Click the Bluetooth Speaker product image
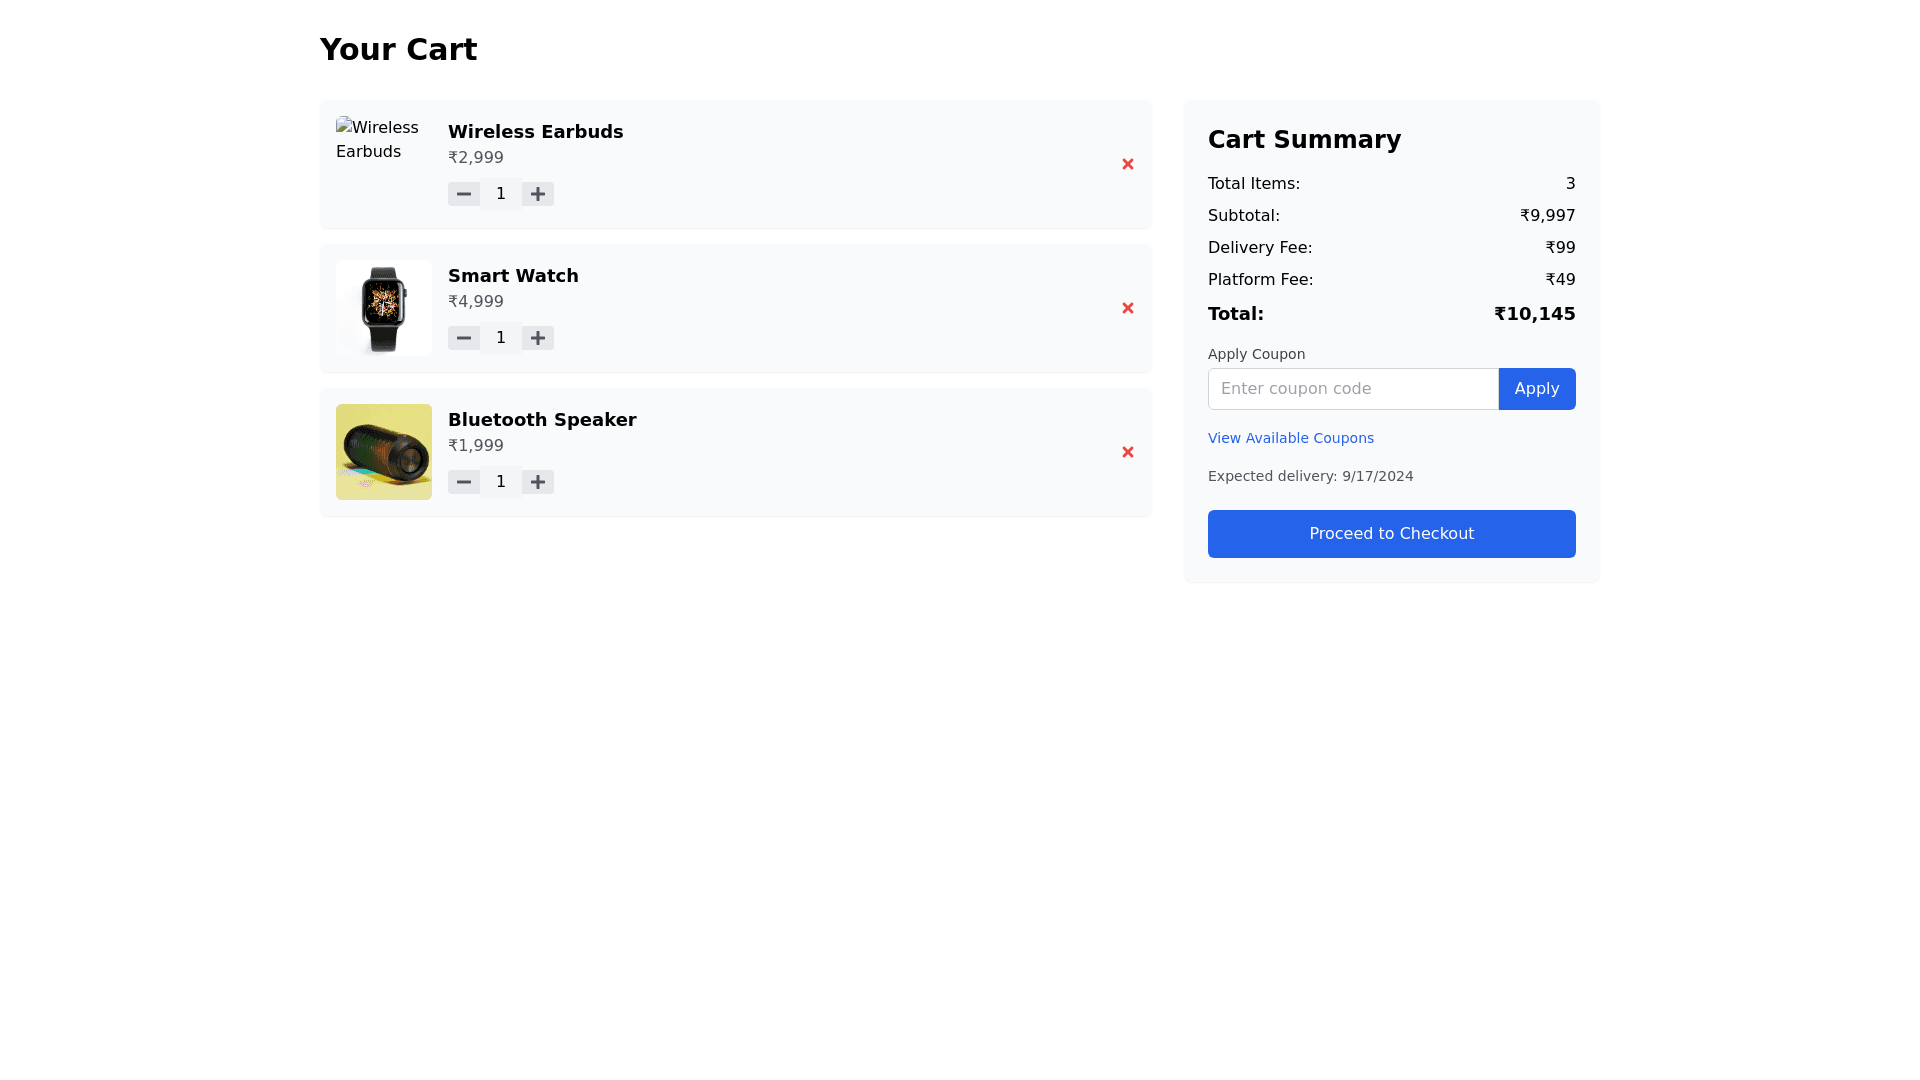Viewport: 1920px width, 1080px height. tap(384, 452)
